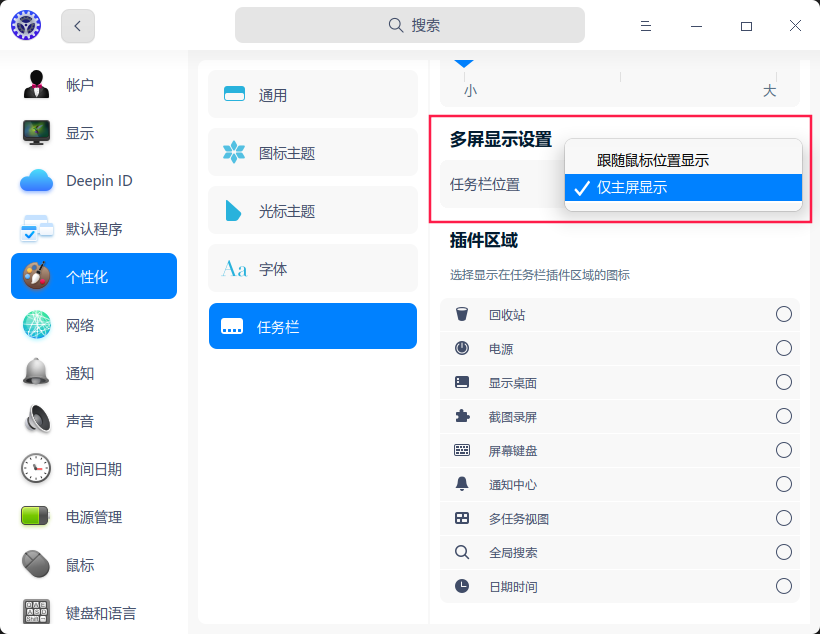820x634 pixels.
Task: Enable 屏幕键盘 plugin radio button
Action: [783, 450]
